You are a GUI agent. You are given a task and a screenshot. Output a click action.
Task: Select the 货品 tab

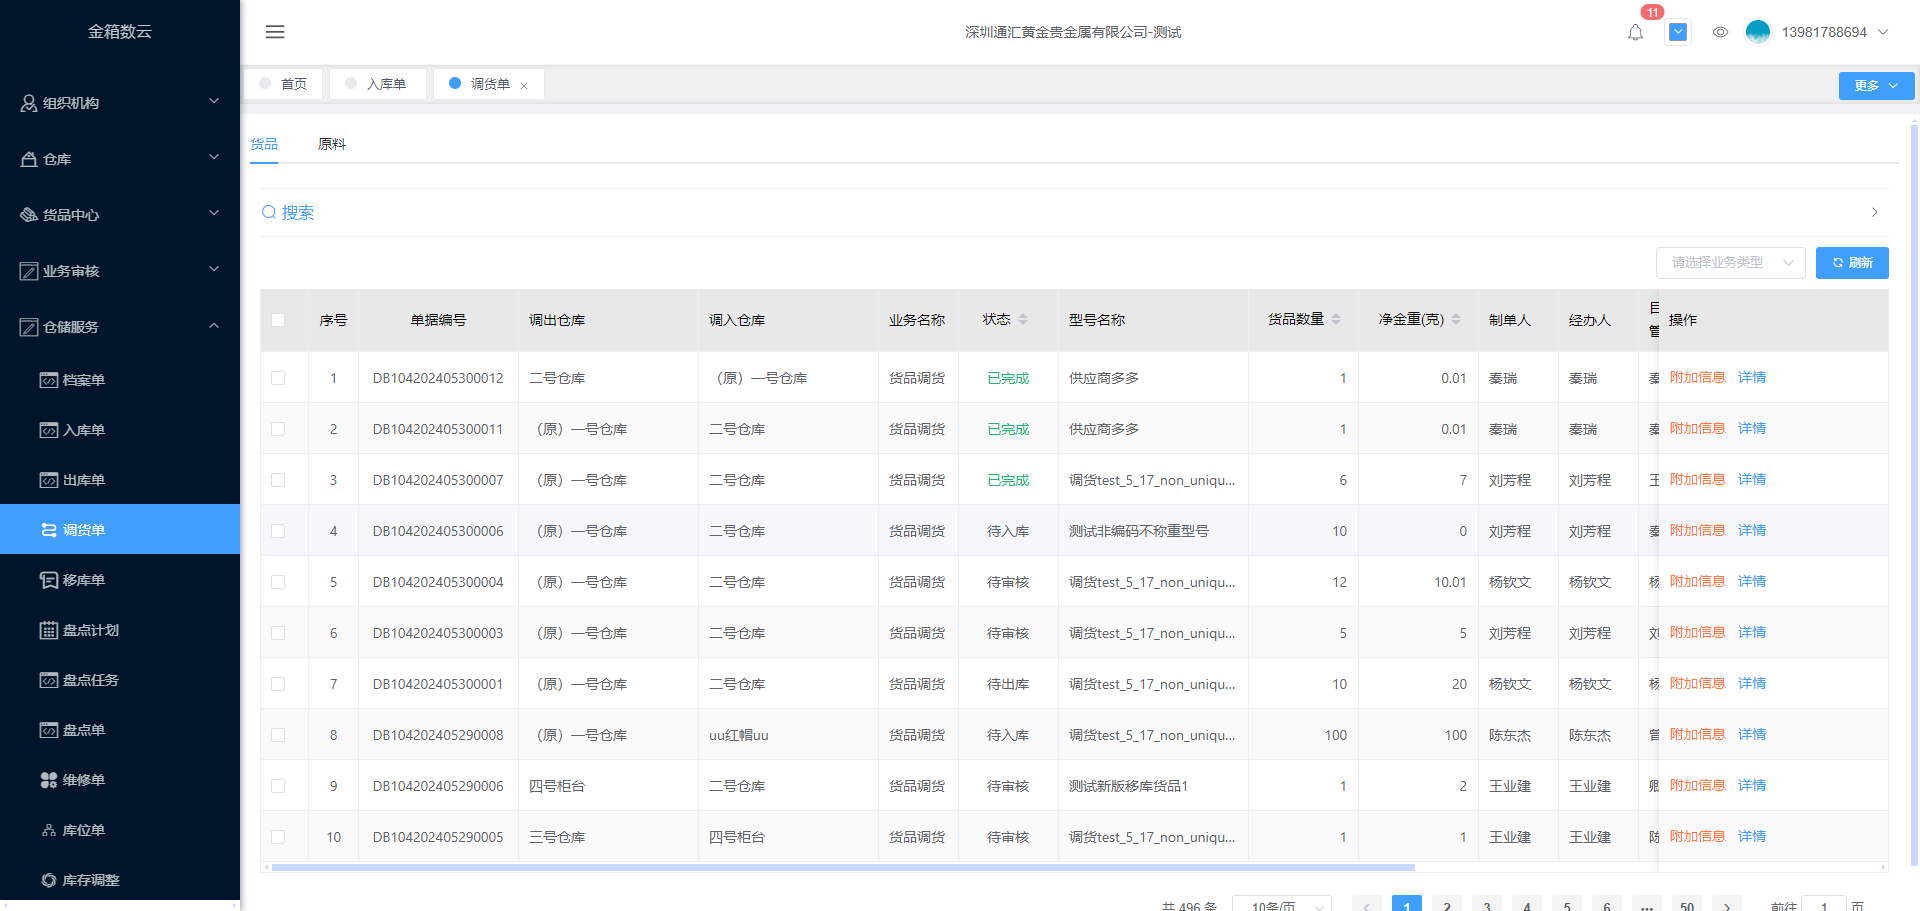(264, 144)
